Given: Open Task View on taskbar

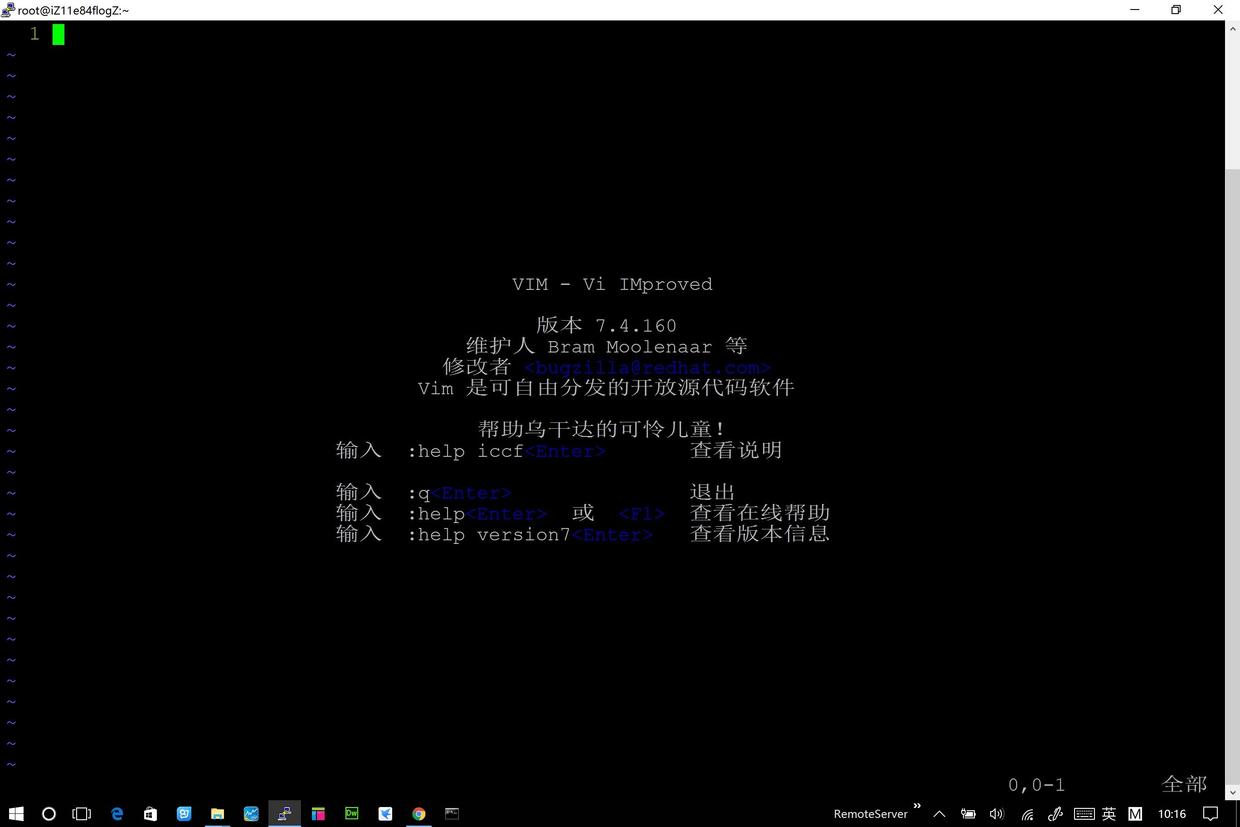Looking at the screenshot, I should (82, 814).
